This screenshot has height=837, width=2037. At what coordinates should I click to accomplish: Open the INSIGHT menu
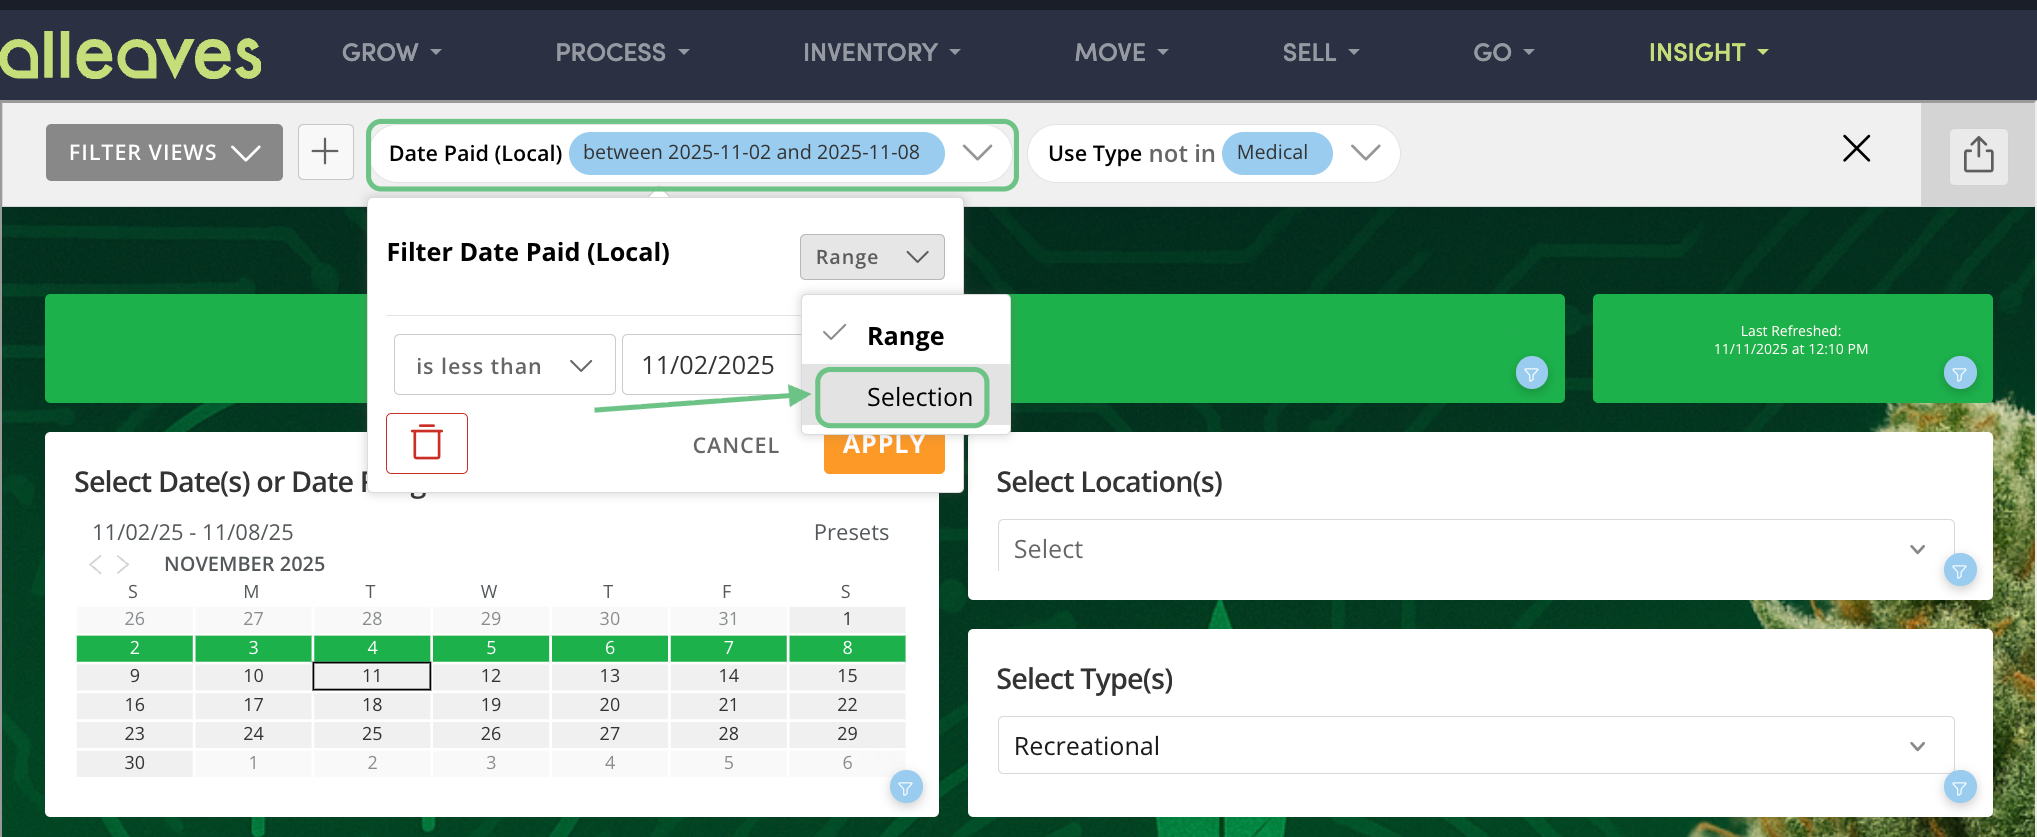(1708, 52)
